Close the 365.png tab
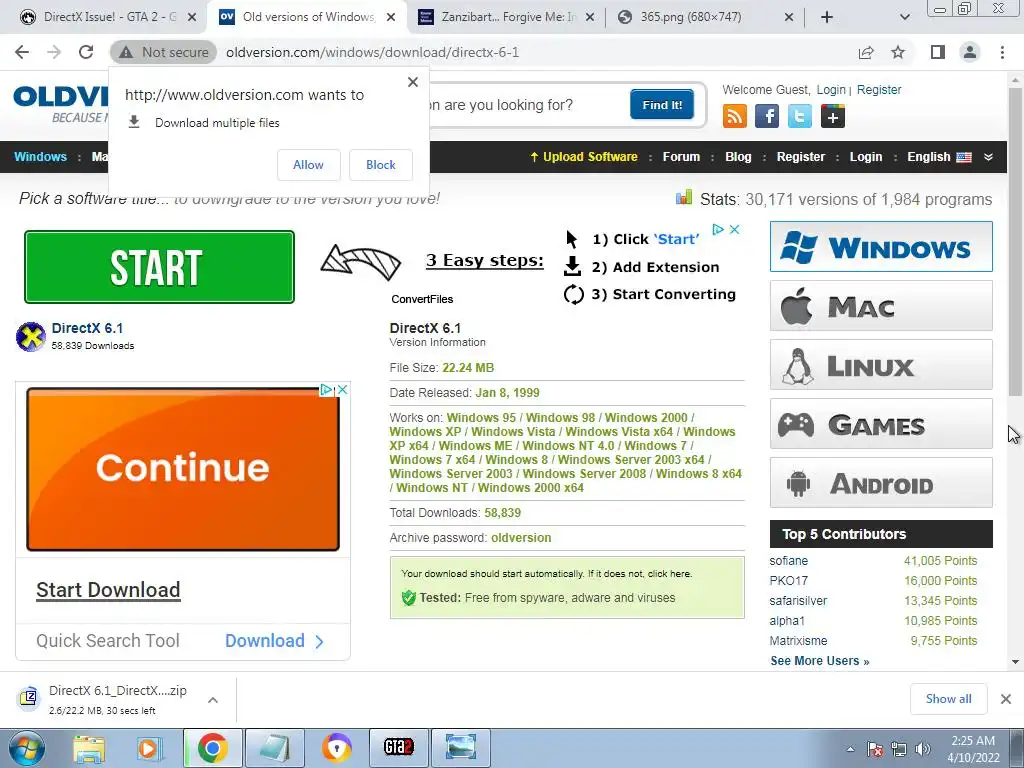The height and width of the screenshot is (768, 1024). tap(789, 17)
